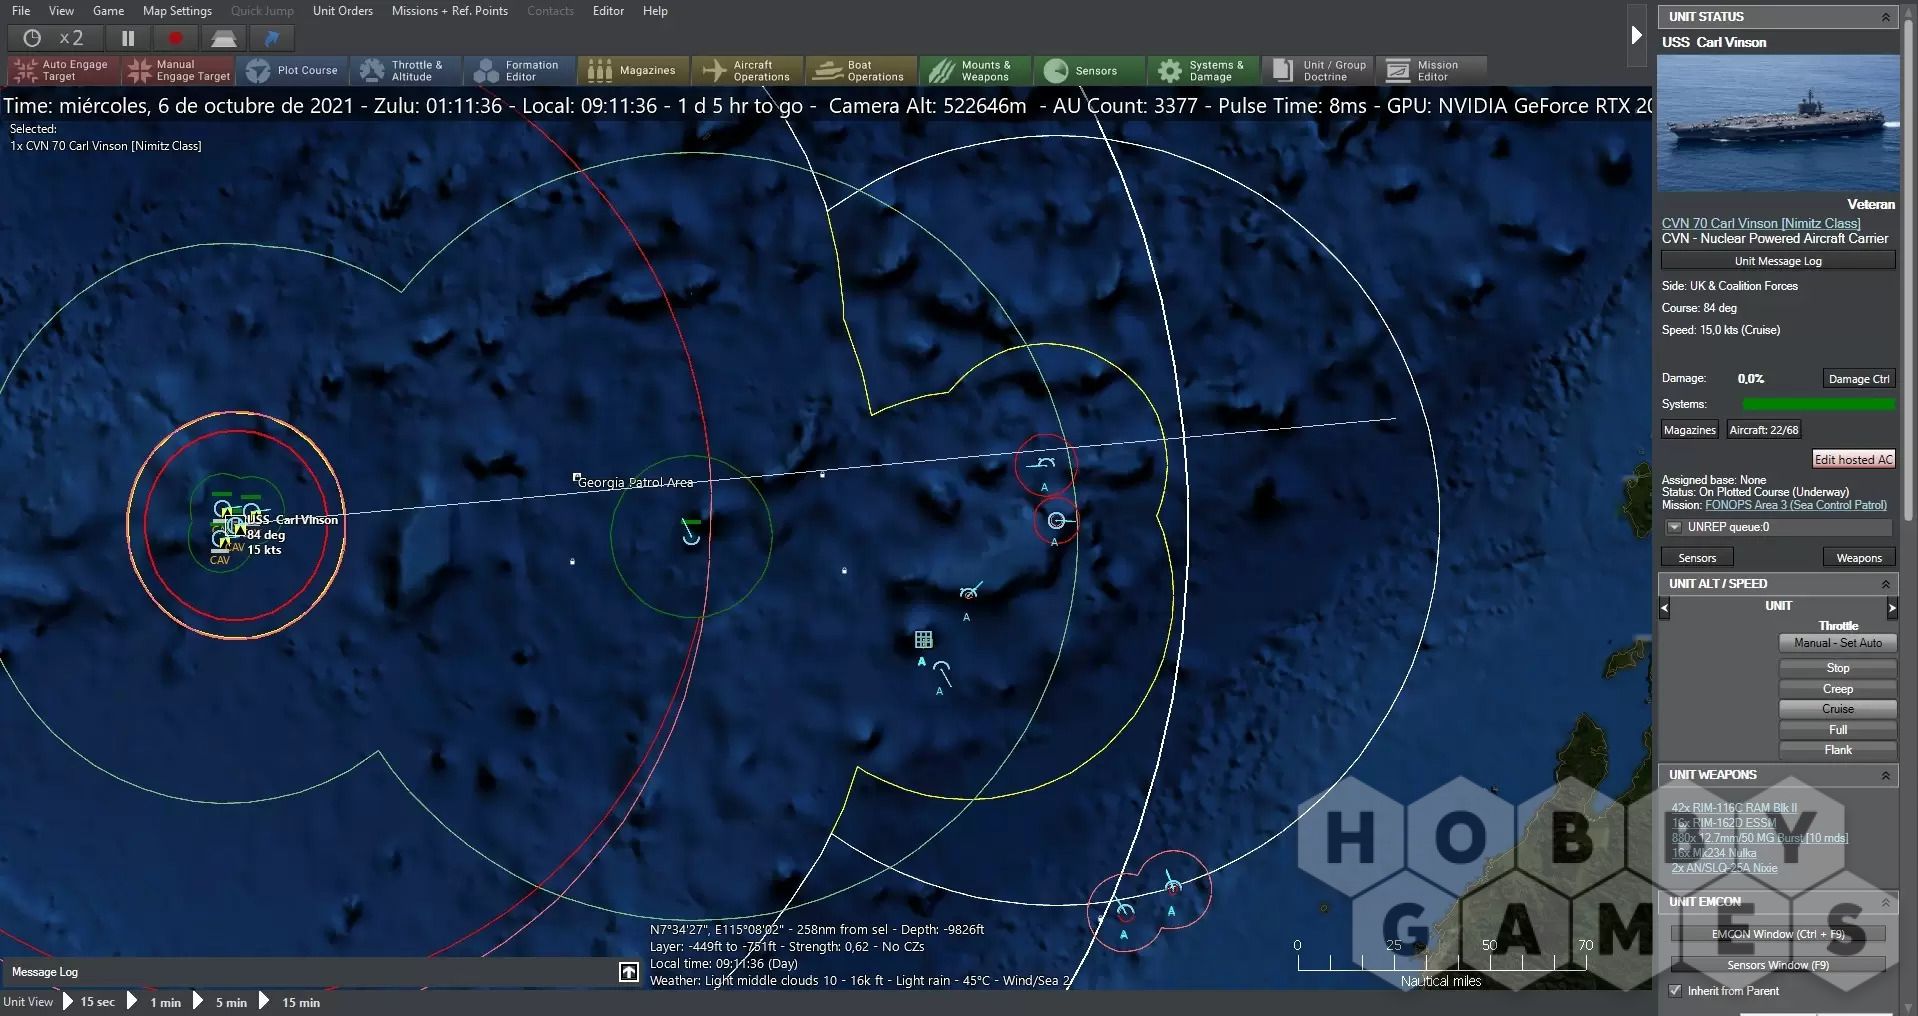Open Unit / Group Doctrine
The height and width of the screenshot is (1016, 1918).
click(x=1318, y=70)
